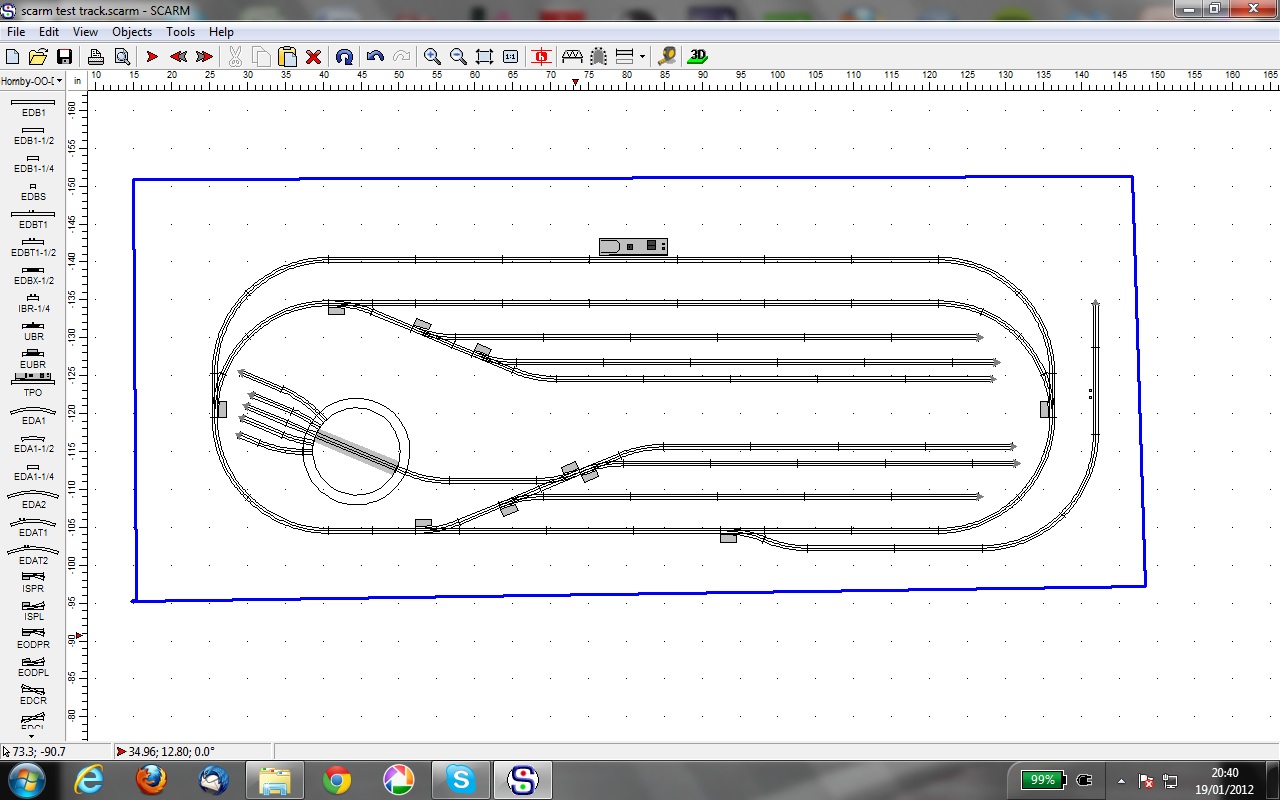Image resolution: width=1280 pixels, height=800 pixels.
Task: Click the Paste clipboard icon
Action: pos(287,57)
